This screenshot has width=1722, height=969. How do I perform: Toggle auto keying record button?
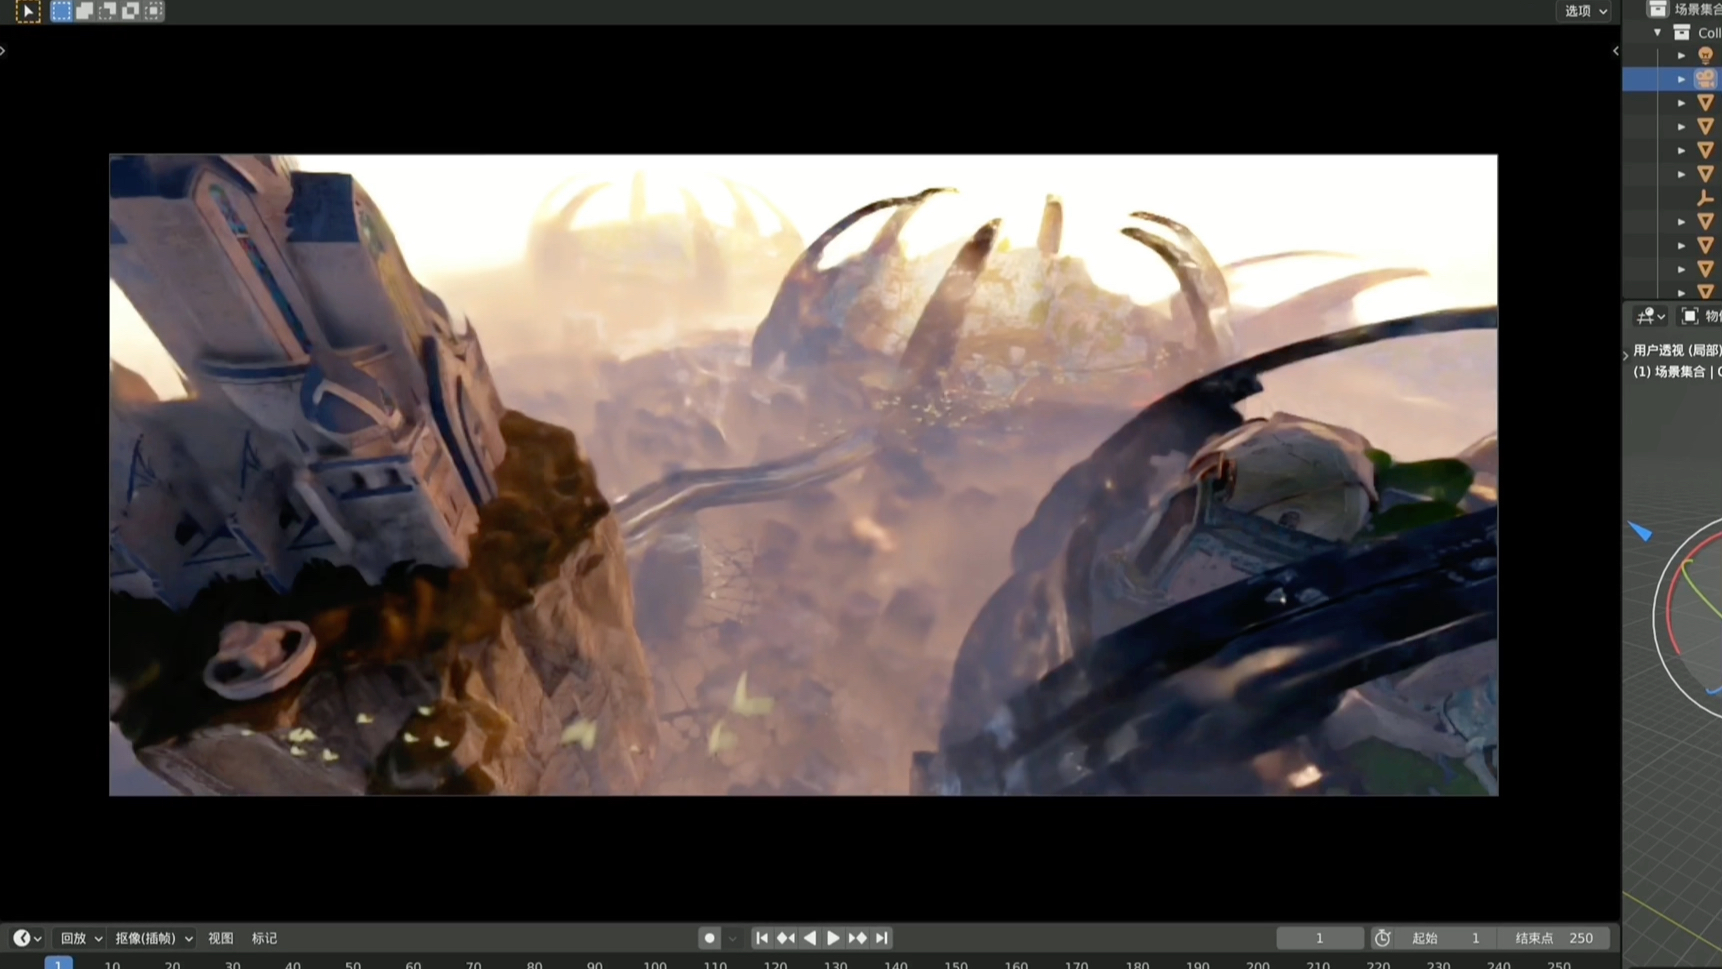(709, 938)
